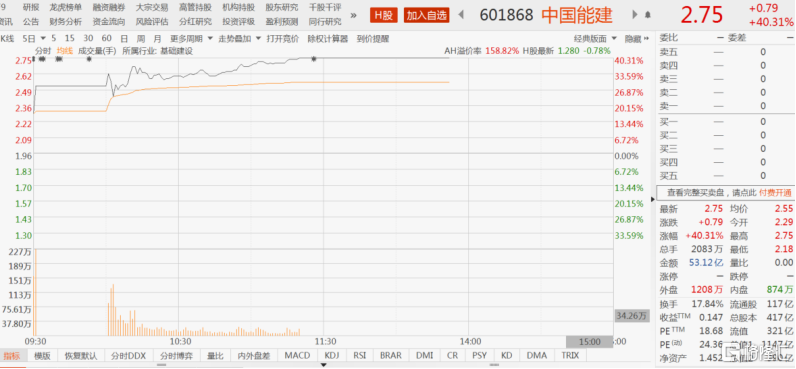Open the 资金流向 menu item
Viewport: 796px width, 369px height.
pos(108,22)
